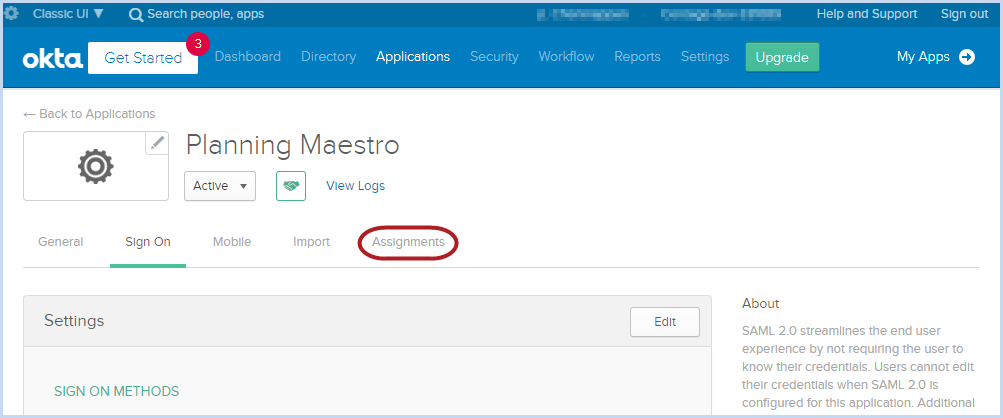
Task: Open the Applications menu
Action: pyautogui.click(x=413, y=56)
